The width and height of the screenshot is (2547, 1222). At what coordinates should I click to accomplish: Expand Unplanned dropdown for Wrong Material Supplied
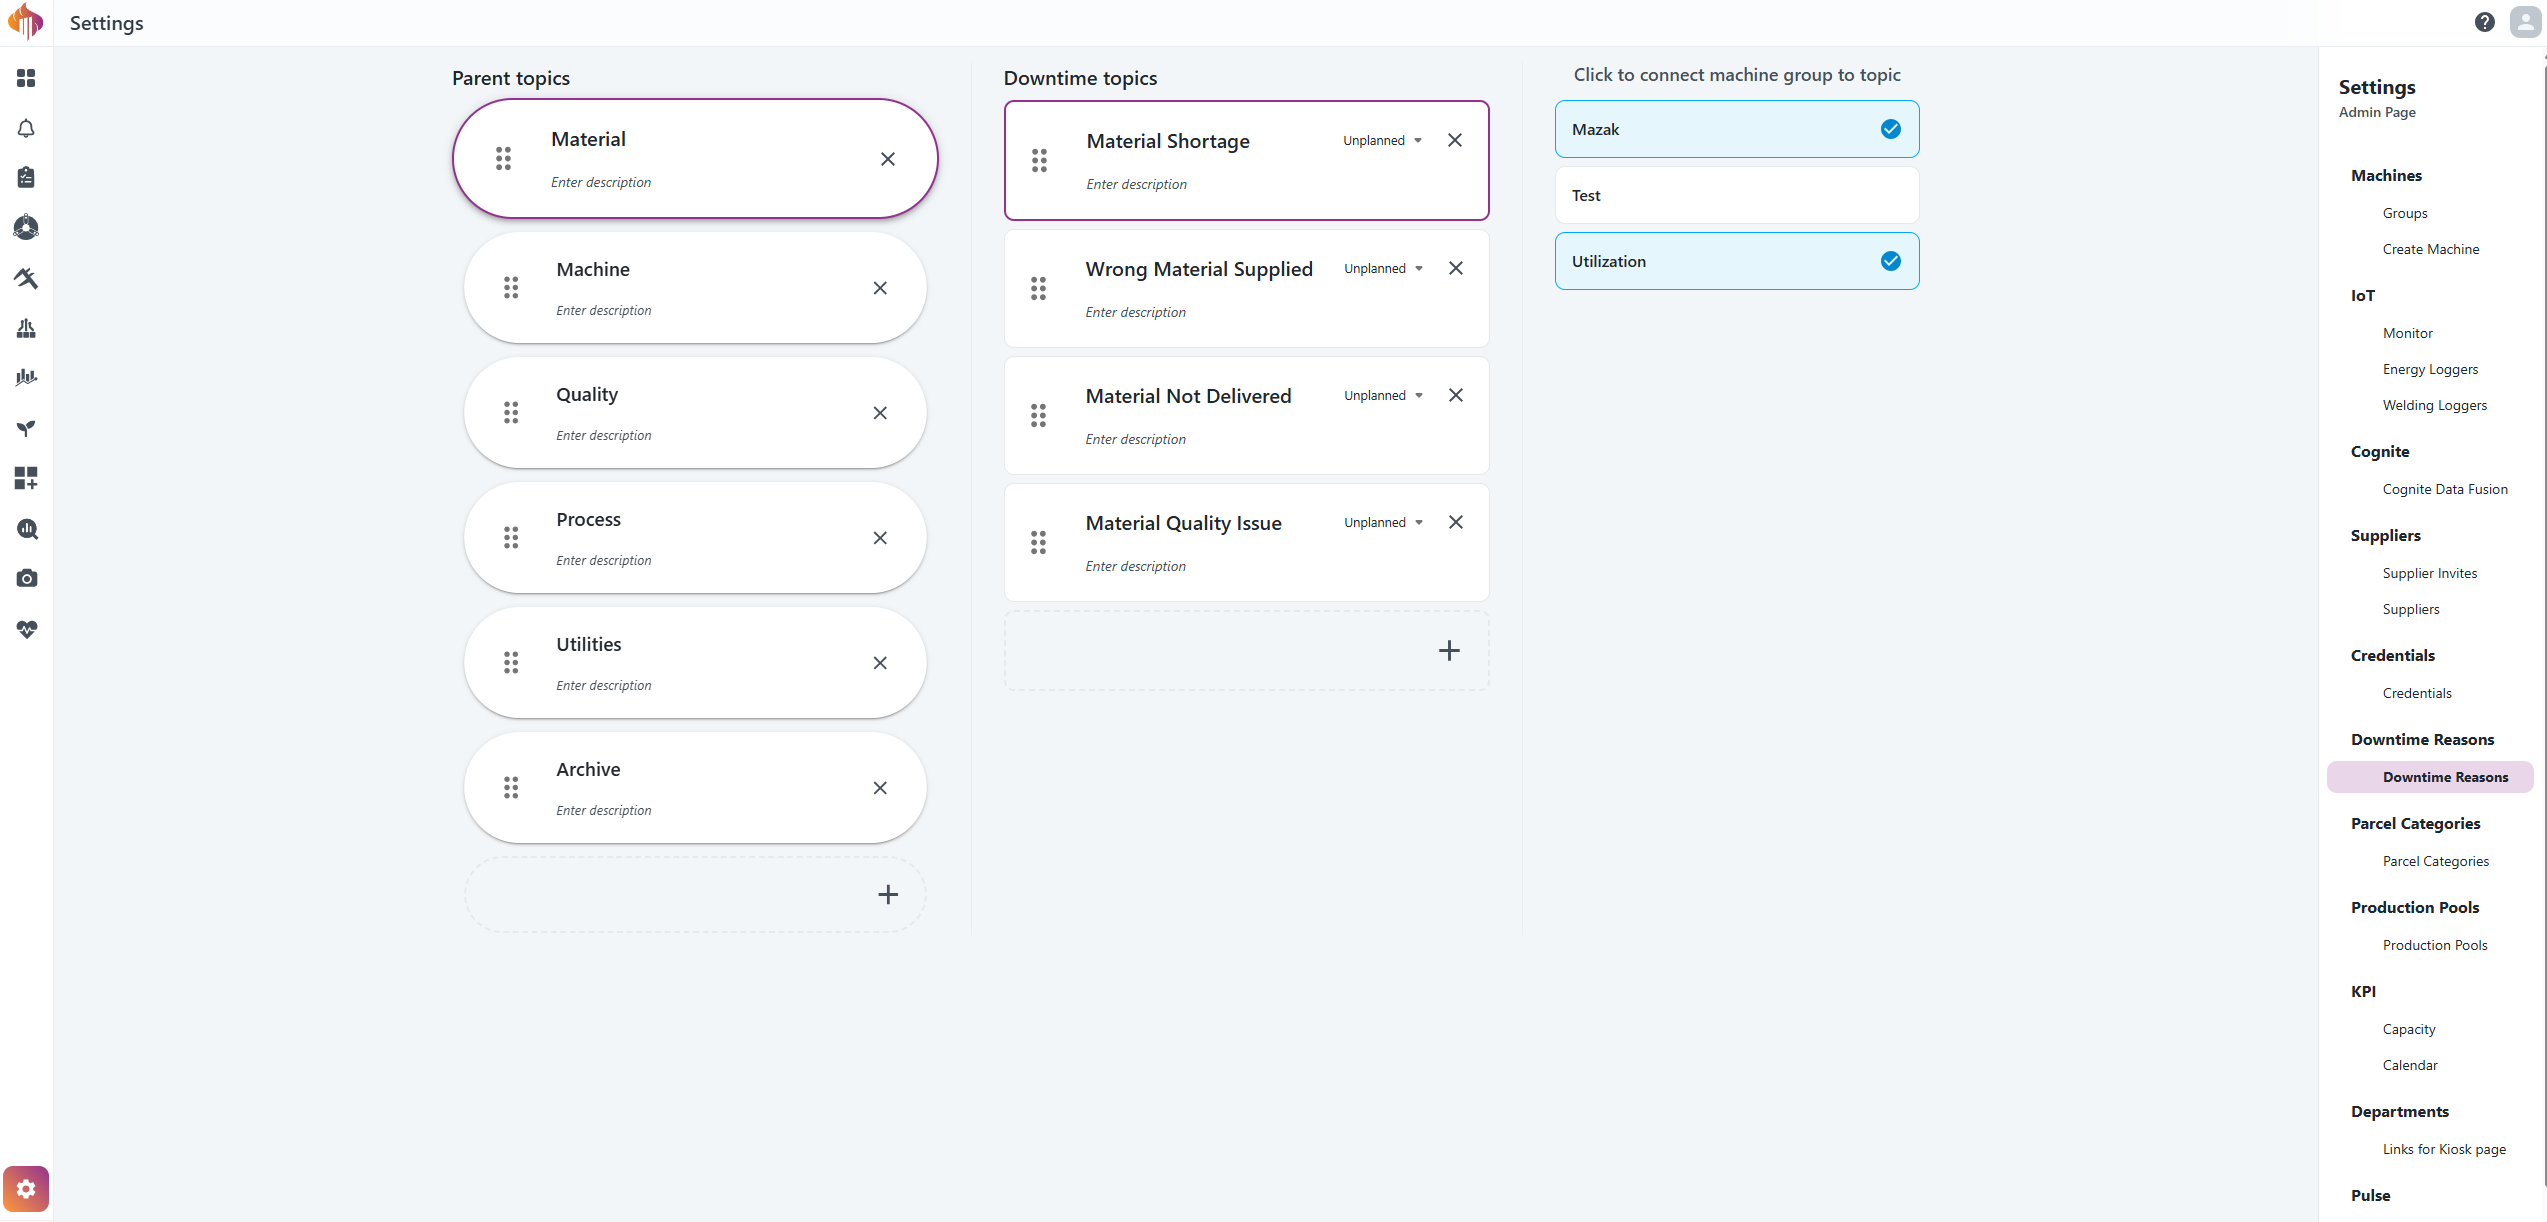1383,269
